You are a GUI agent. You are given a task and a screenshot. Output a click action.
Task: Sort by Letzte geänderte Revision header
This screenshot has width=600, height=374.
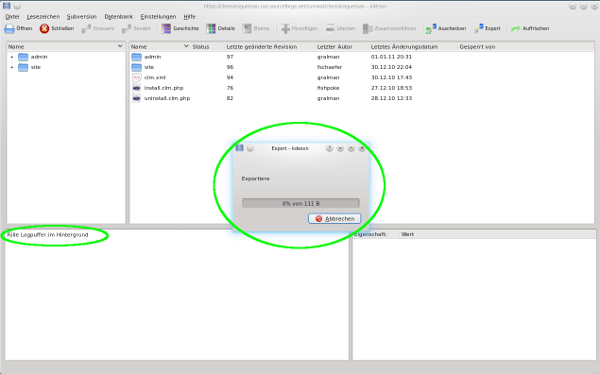pyautogui.click(x=262, y=47)
